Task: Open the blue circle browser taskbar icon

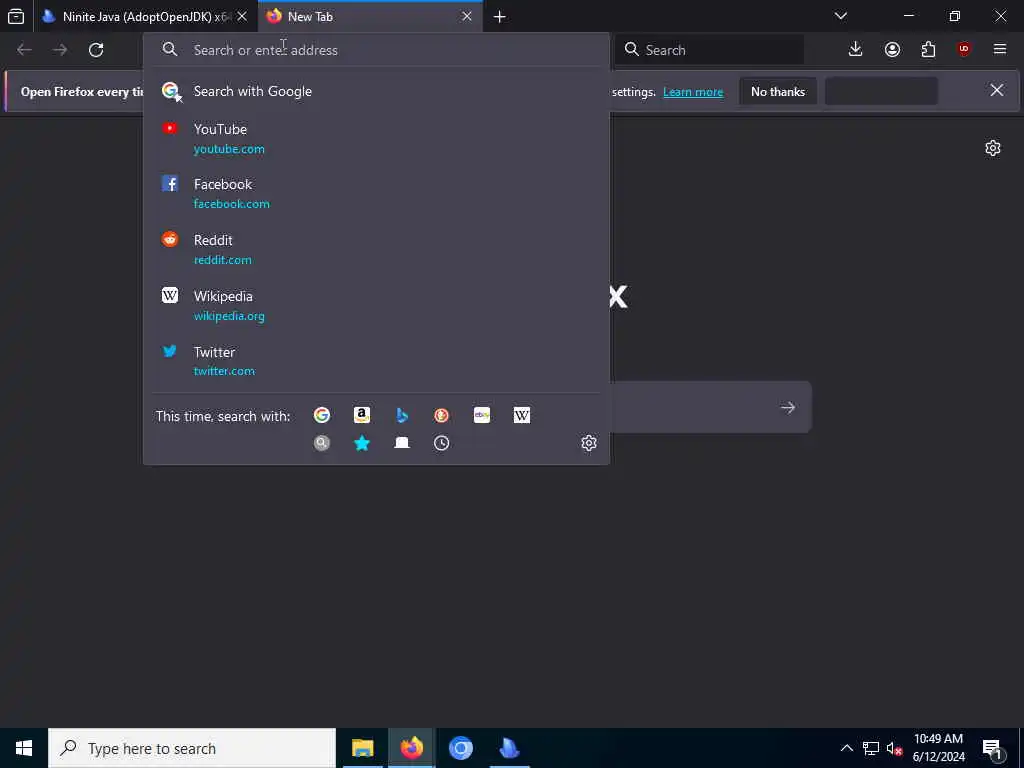Action: click(x=460, y=748)
